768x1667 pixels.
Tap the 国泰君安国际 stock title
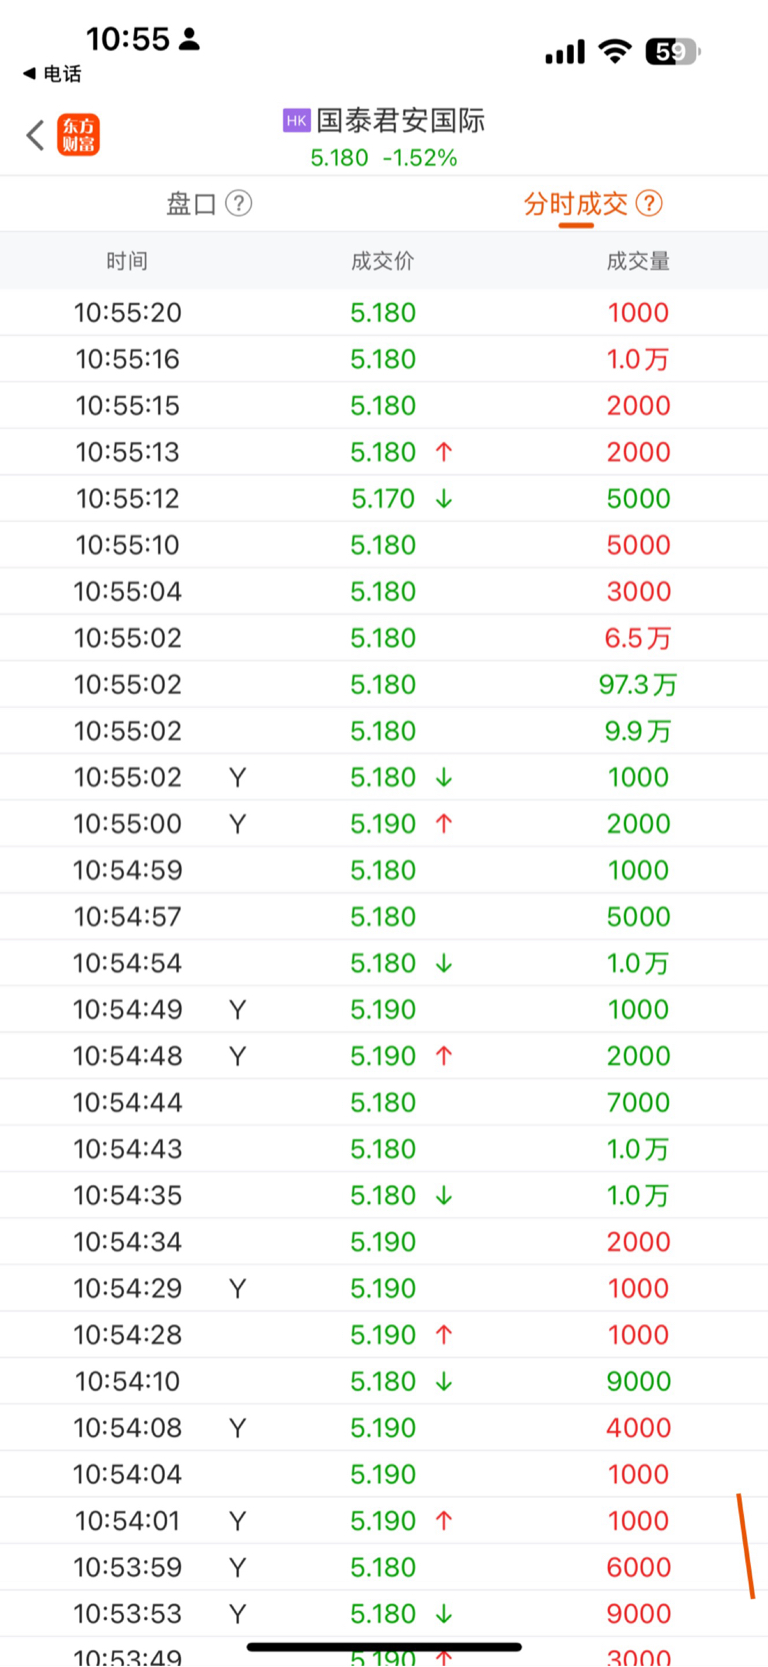pyautogui.click(x=401, y=121)
